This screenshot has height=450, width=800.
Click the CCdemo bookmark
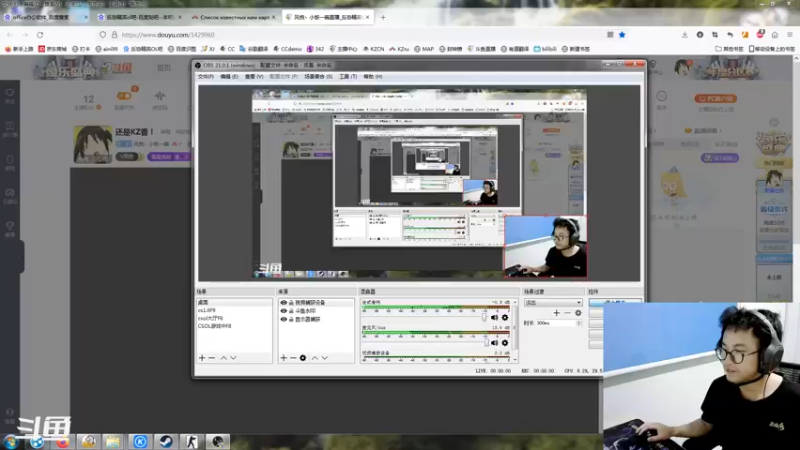[x=287, y=49]
